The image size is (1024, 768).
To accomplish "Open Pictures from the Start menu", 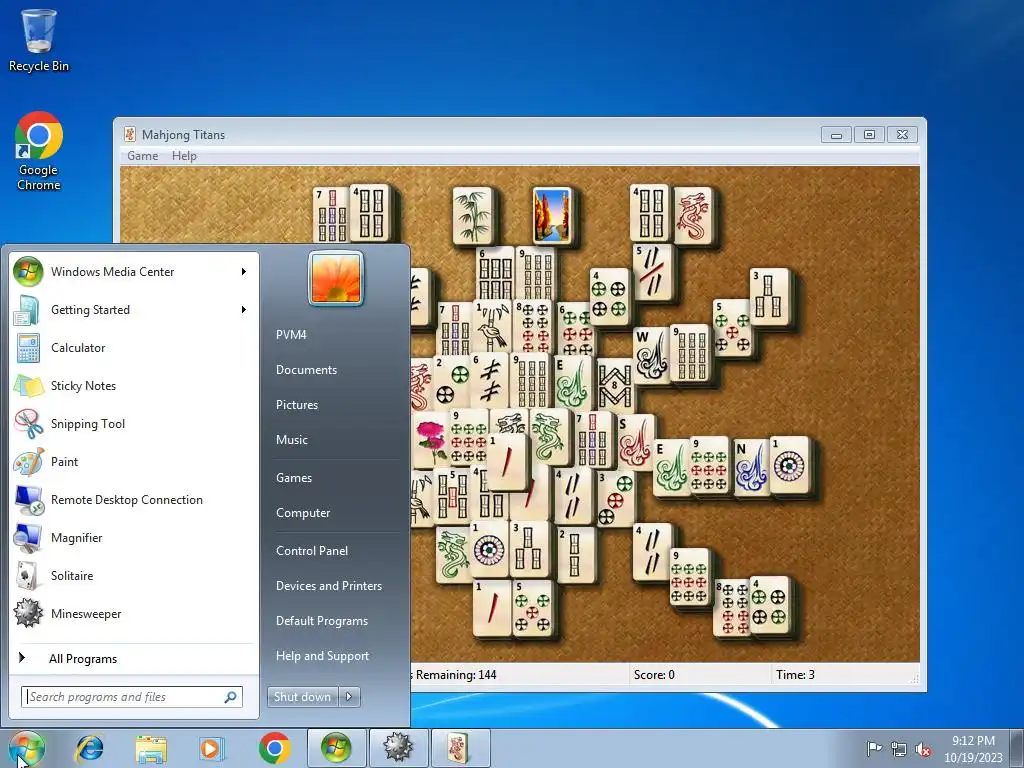I will coord(296,405).
